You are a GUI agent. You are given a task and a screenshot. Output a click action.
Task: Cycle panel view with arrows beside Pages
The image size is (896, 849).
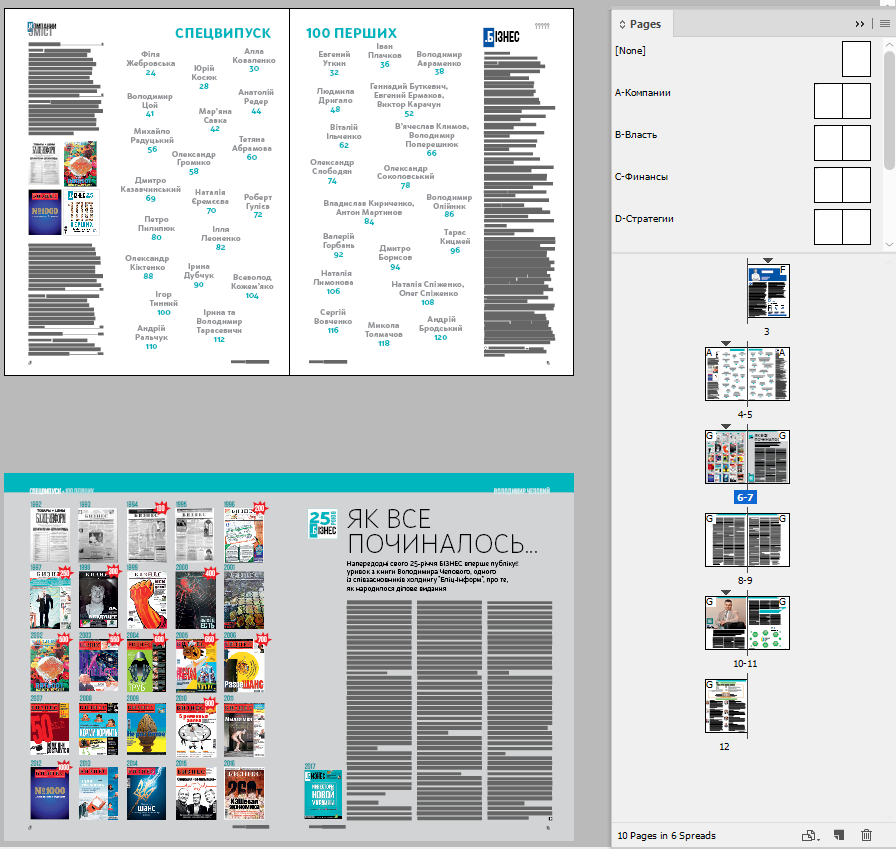coord(622,25)
